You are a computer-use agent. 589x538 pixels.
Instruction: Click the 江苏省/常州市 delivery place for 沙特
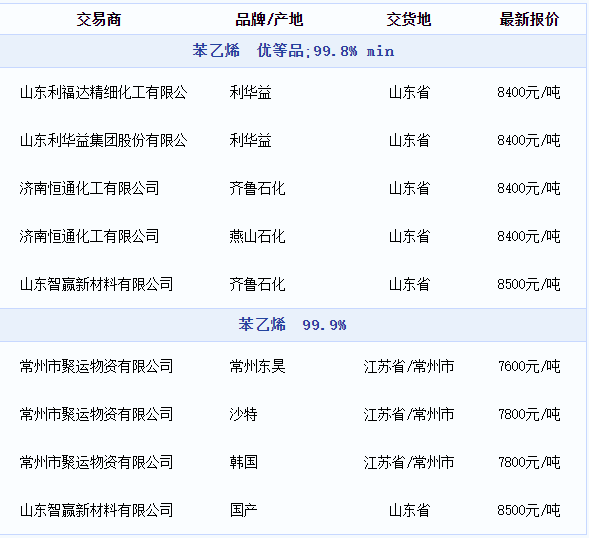tap(409, 414)
